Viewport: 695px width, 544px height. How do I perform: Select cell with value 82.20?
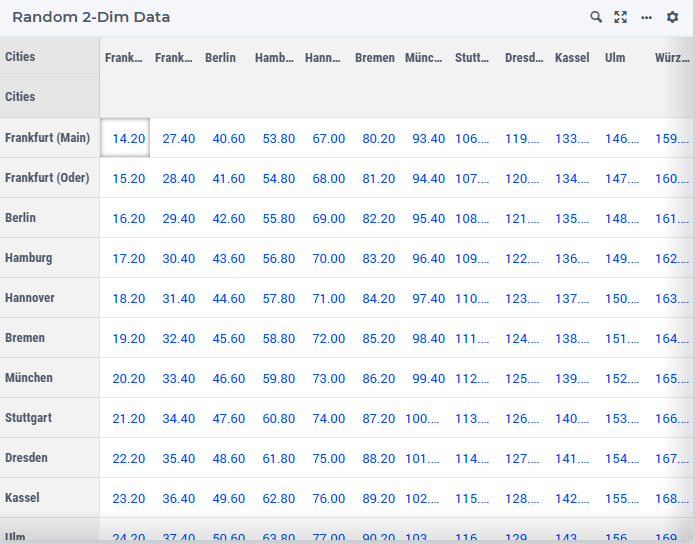coord(375,218)
